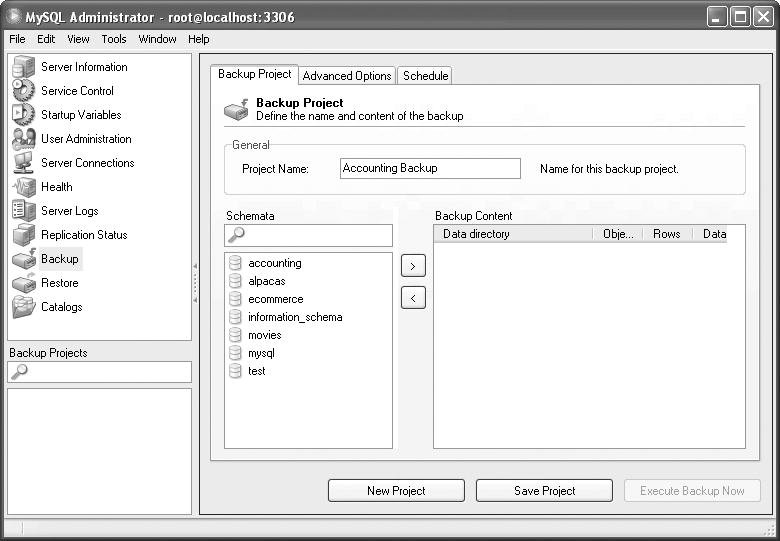Click the Save Project button
The width and height of the screenshot is (780, 541).
544,491
